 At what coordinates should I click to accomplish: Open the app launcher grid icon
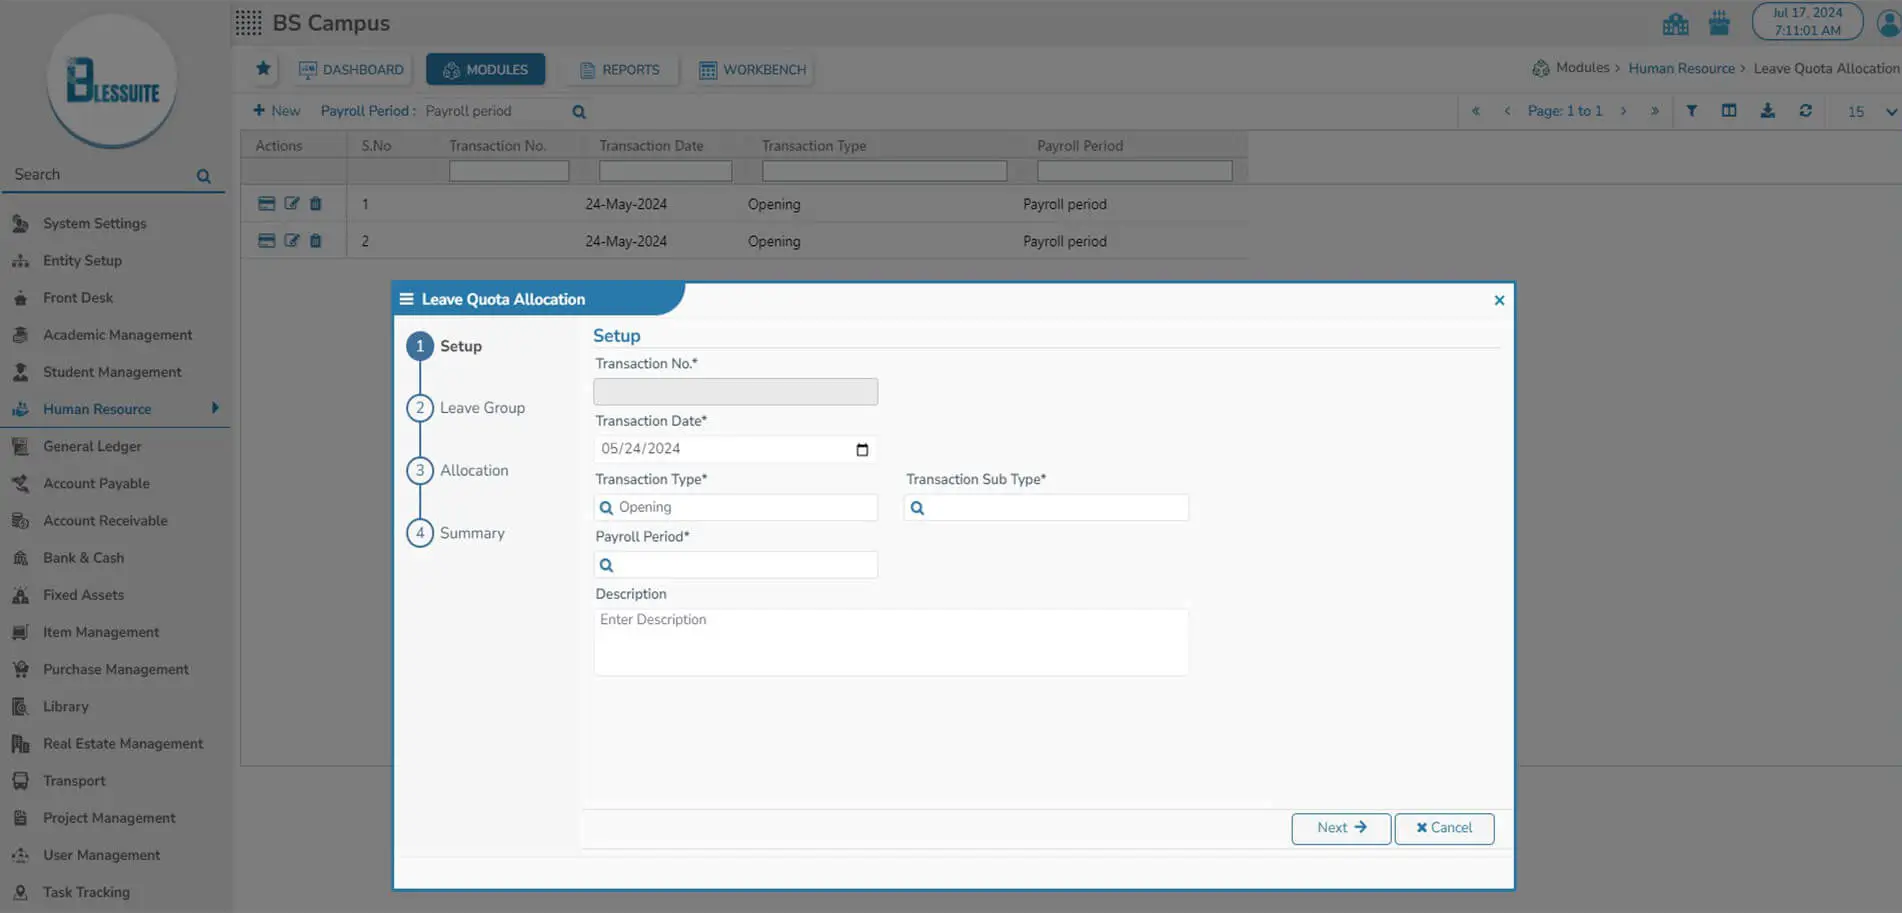pyautogui.click(x=248, y=23)
